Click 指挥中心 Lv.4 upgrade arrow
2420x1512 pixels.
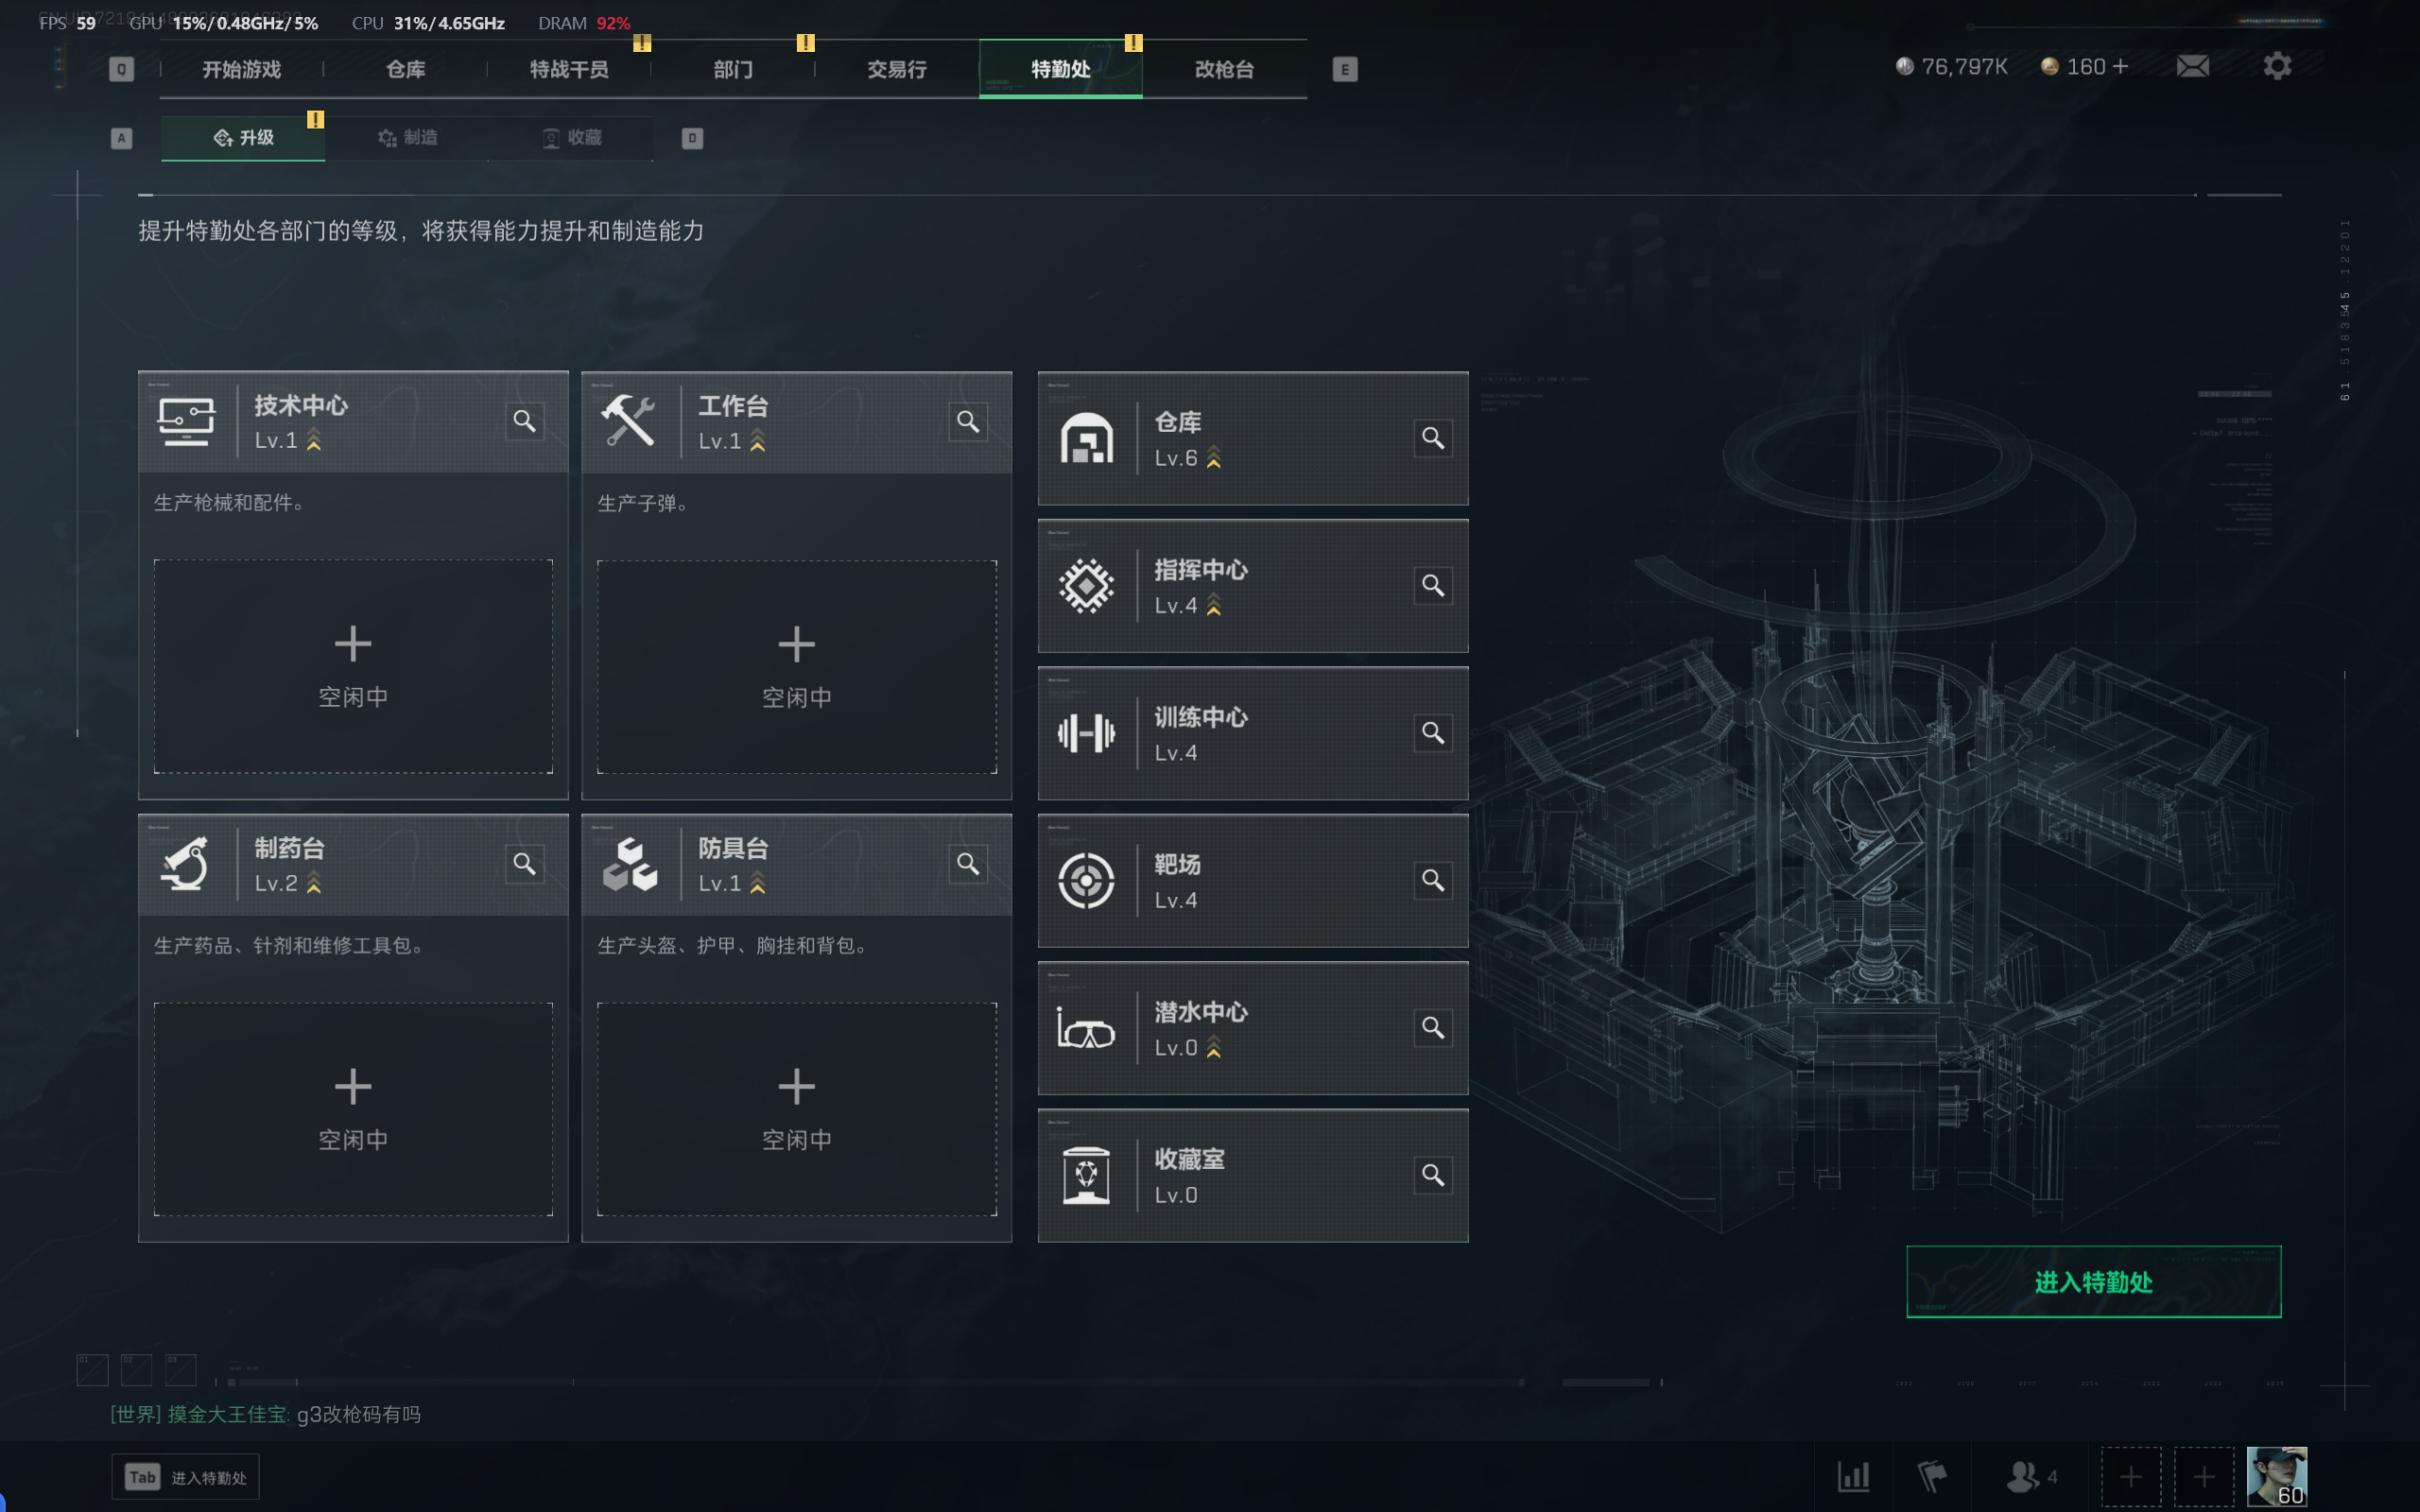1214,605
